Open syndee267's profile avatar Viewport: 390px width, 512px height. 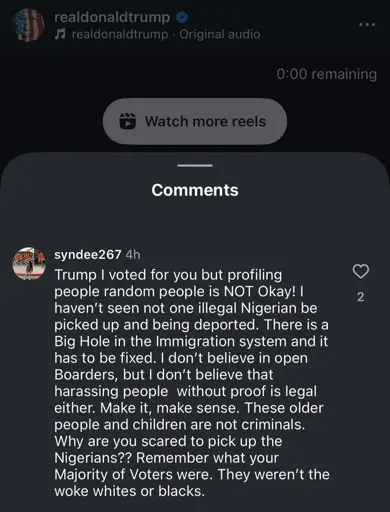click(x=29, y=263)
